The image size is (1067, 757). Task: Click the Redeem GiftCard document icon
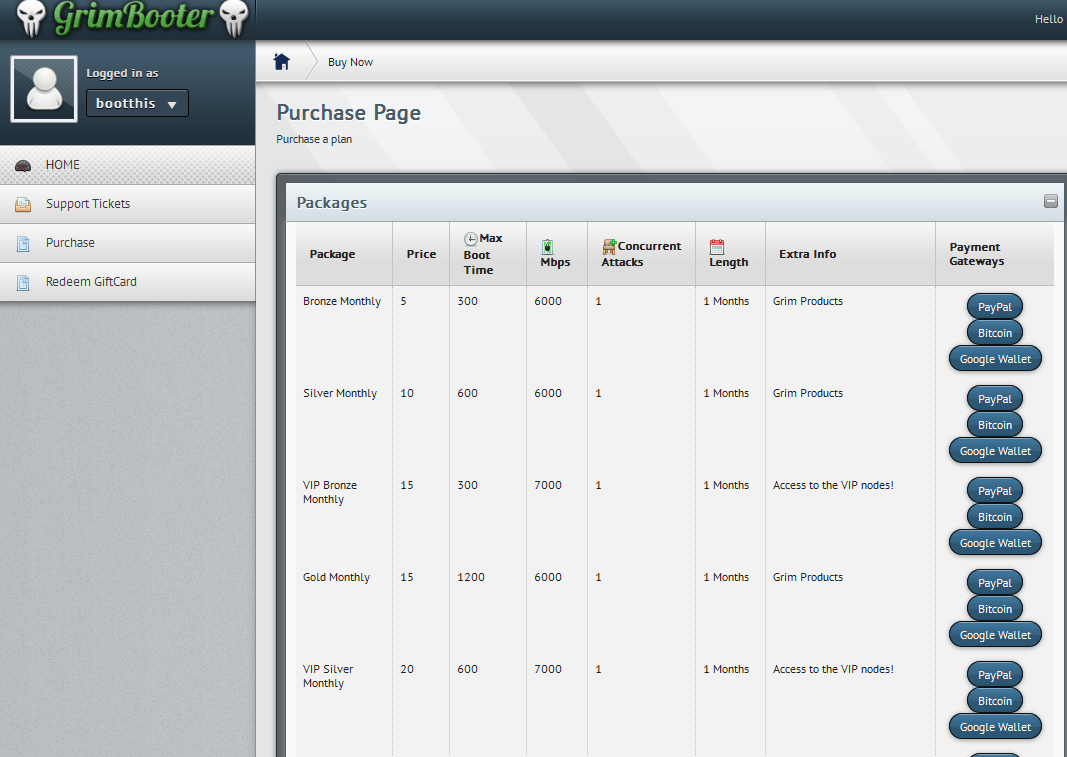(23, 283)
